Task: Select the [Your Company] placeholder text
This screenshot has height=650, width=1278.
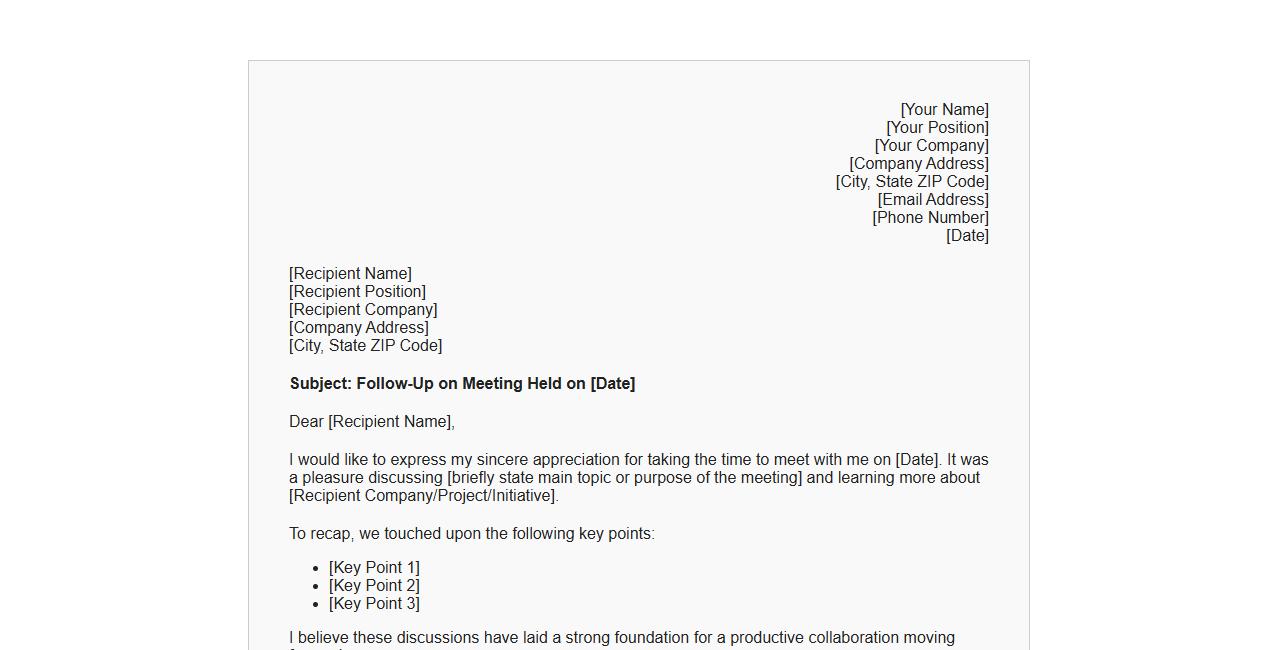Action: (931, 146)
